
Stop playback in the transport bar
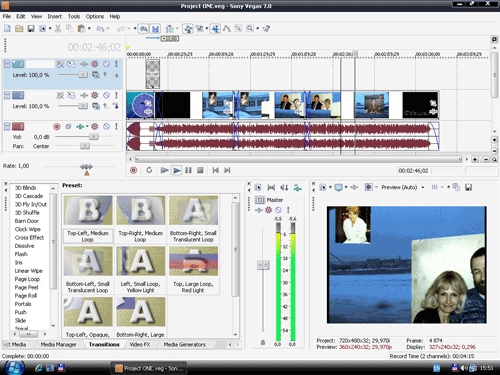coord(200,170)
